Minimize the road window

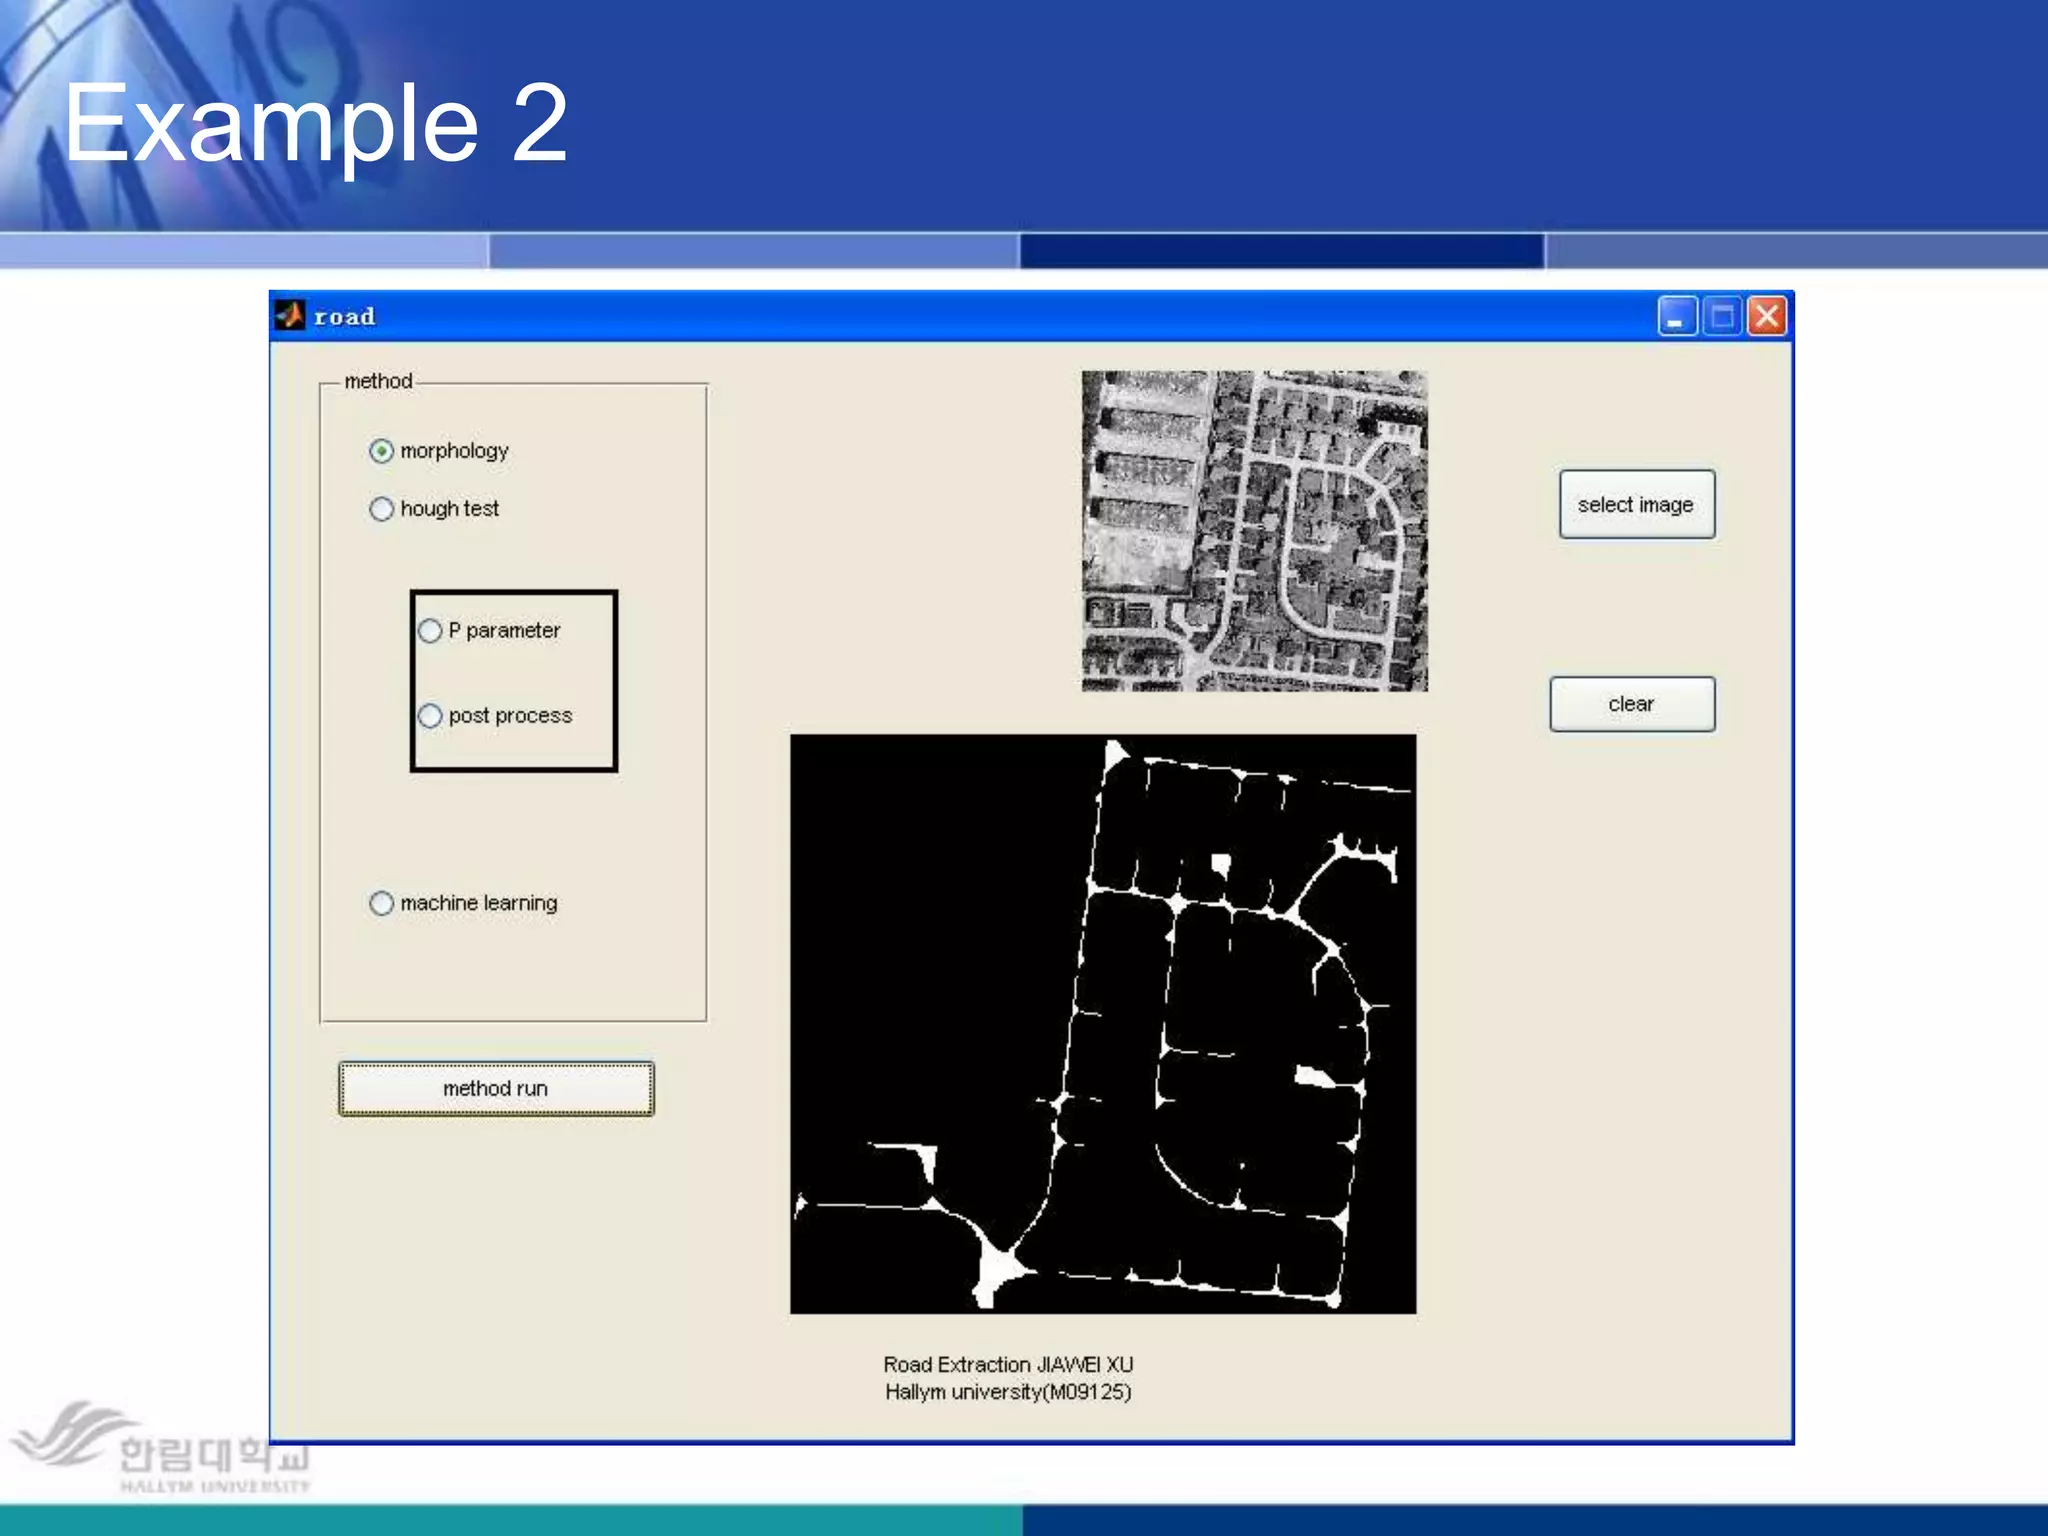click(1677, 317)
